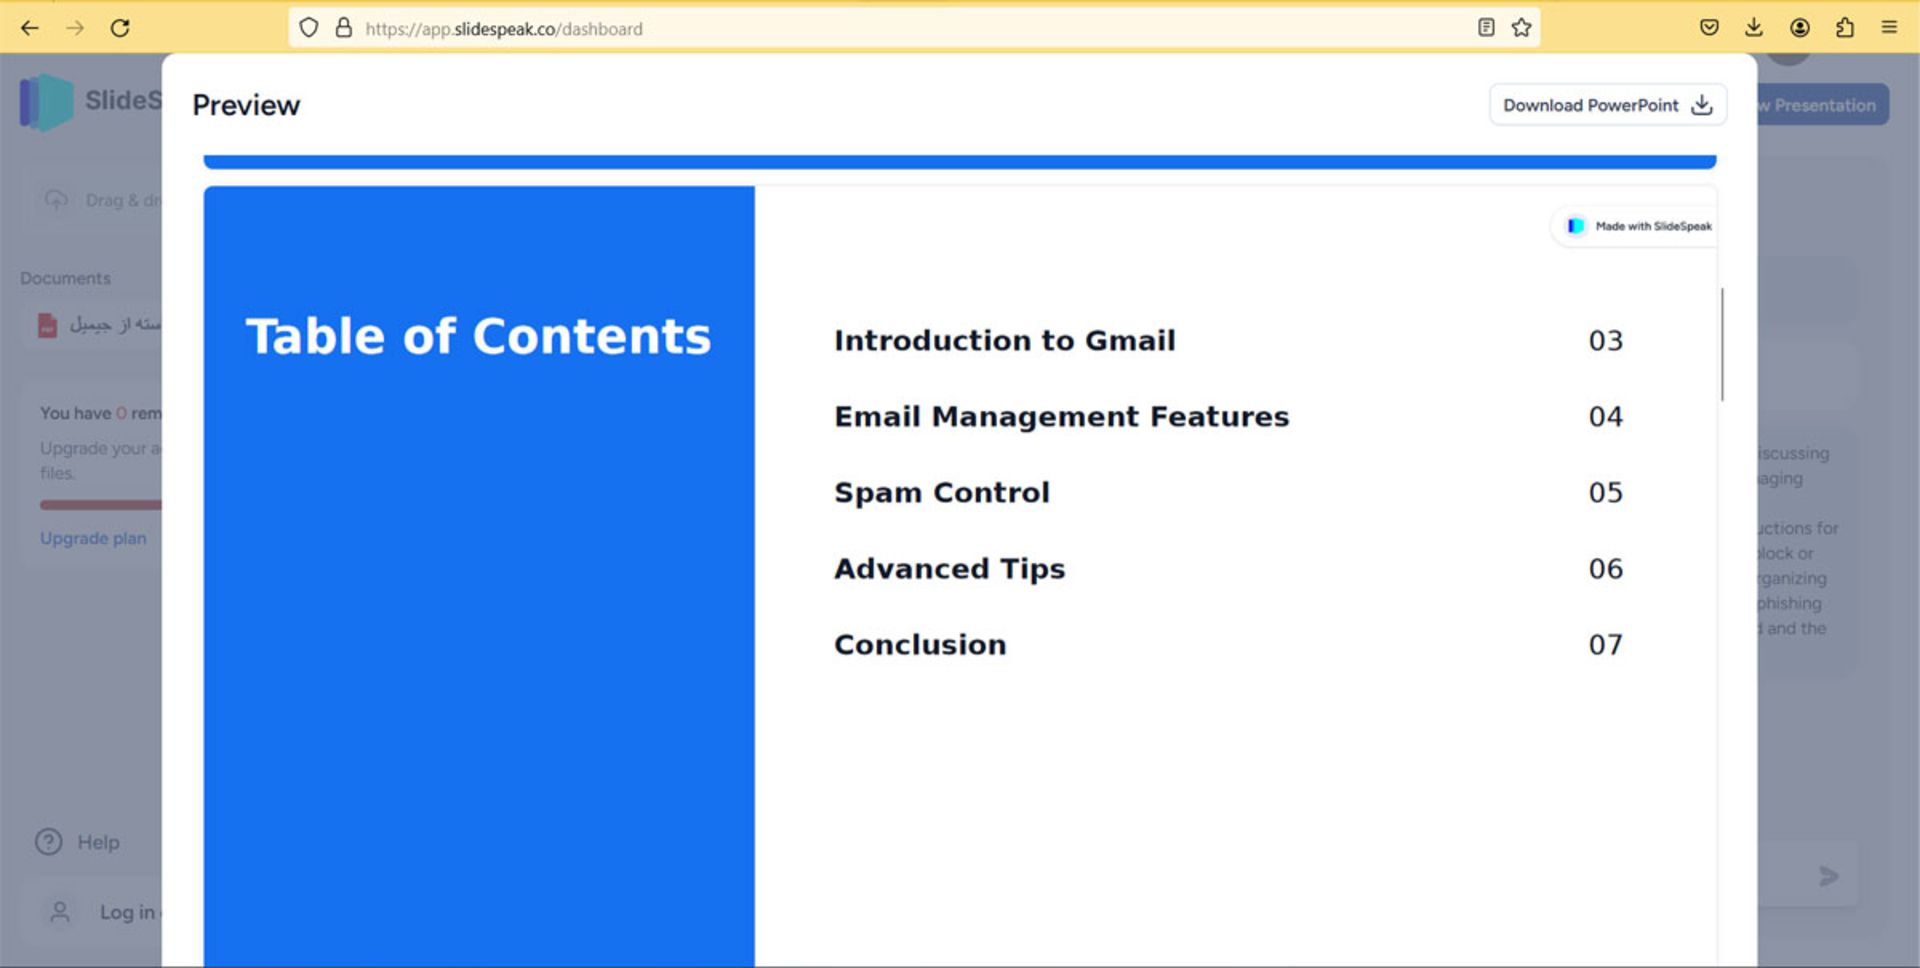This screenshot has width=1920, height=968.
Task: Click the Table of Contents slide title
Action: coord(479,336)
